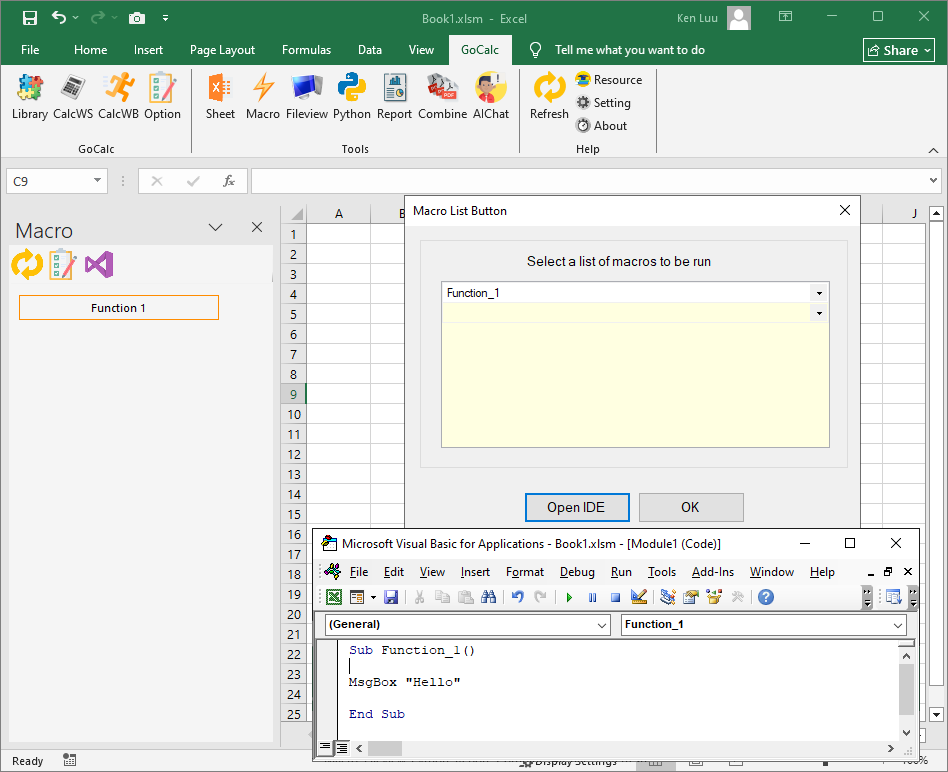Click the VBA code vertical scrollbar thumb
This screenshot has height=772, width=948.
(x=906, y=689)
